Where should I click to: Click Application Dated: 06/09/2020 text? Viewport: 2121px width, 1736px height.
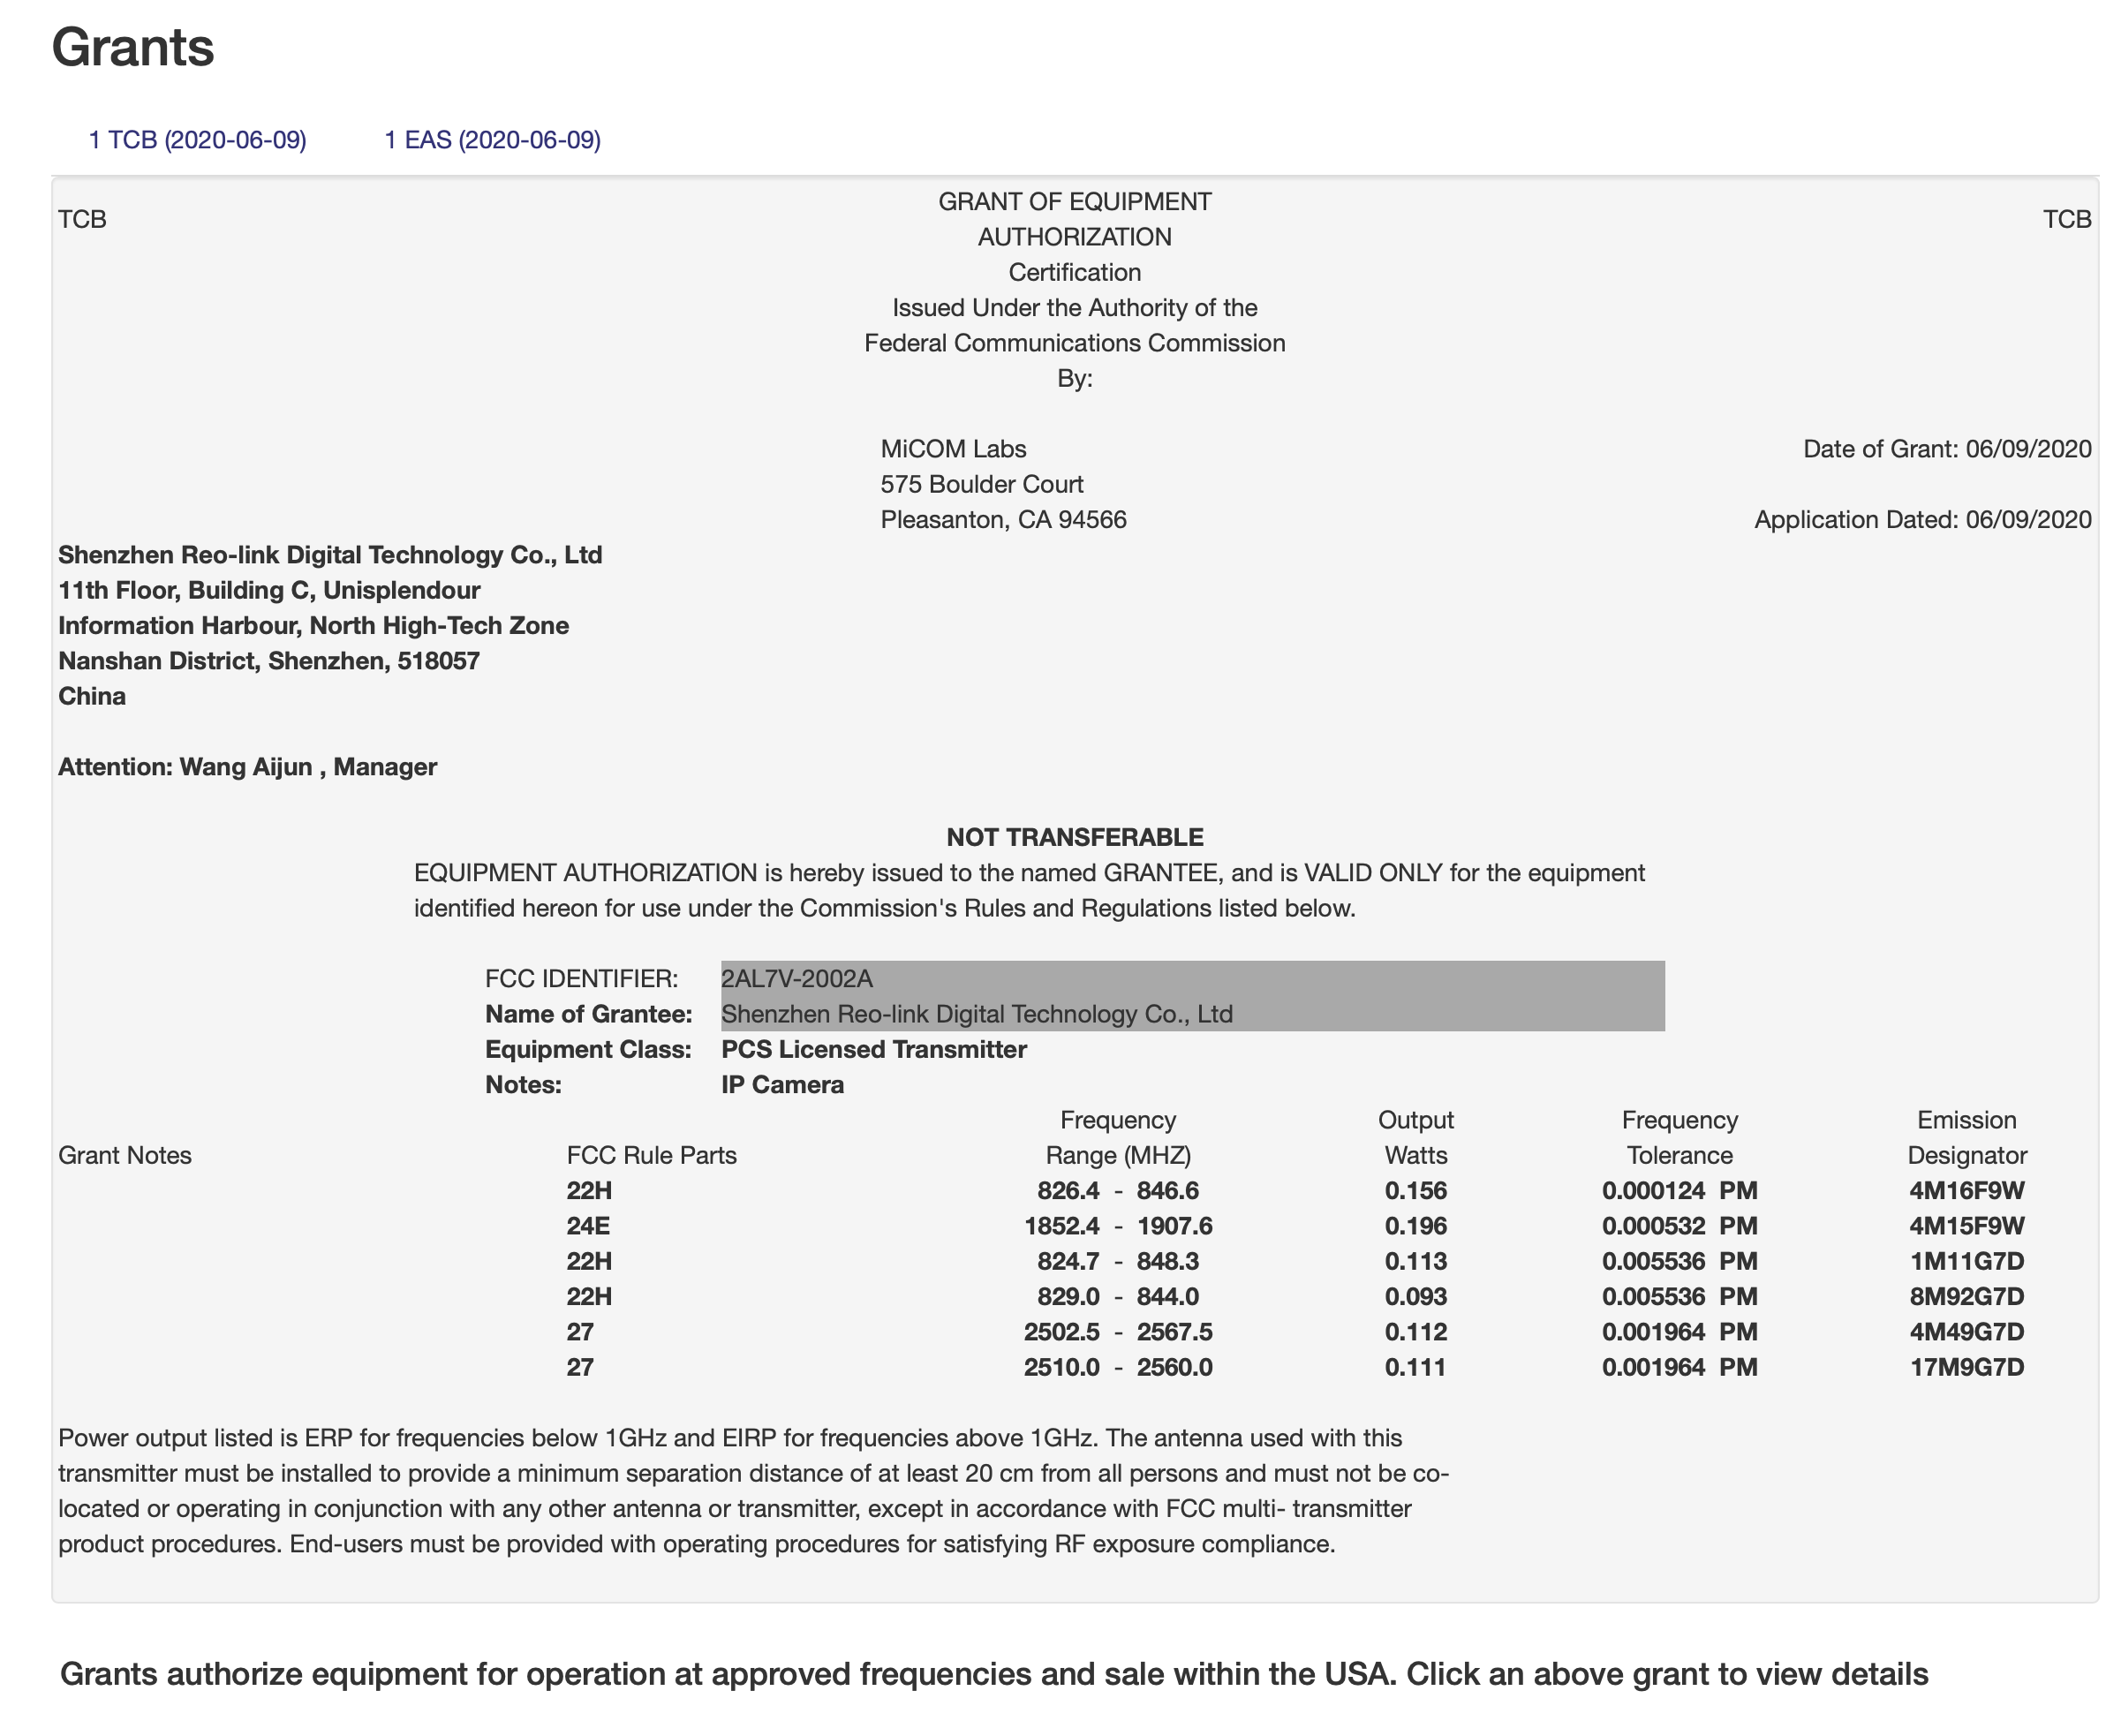coord(1922,519)
